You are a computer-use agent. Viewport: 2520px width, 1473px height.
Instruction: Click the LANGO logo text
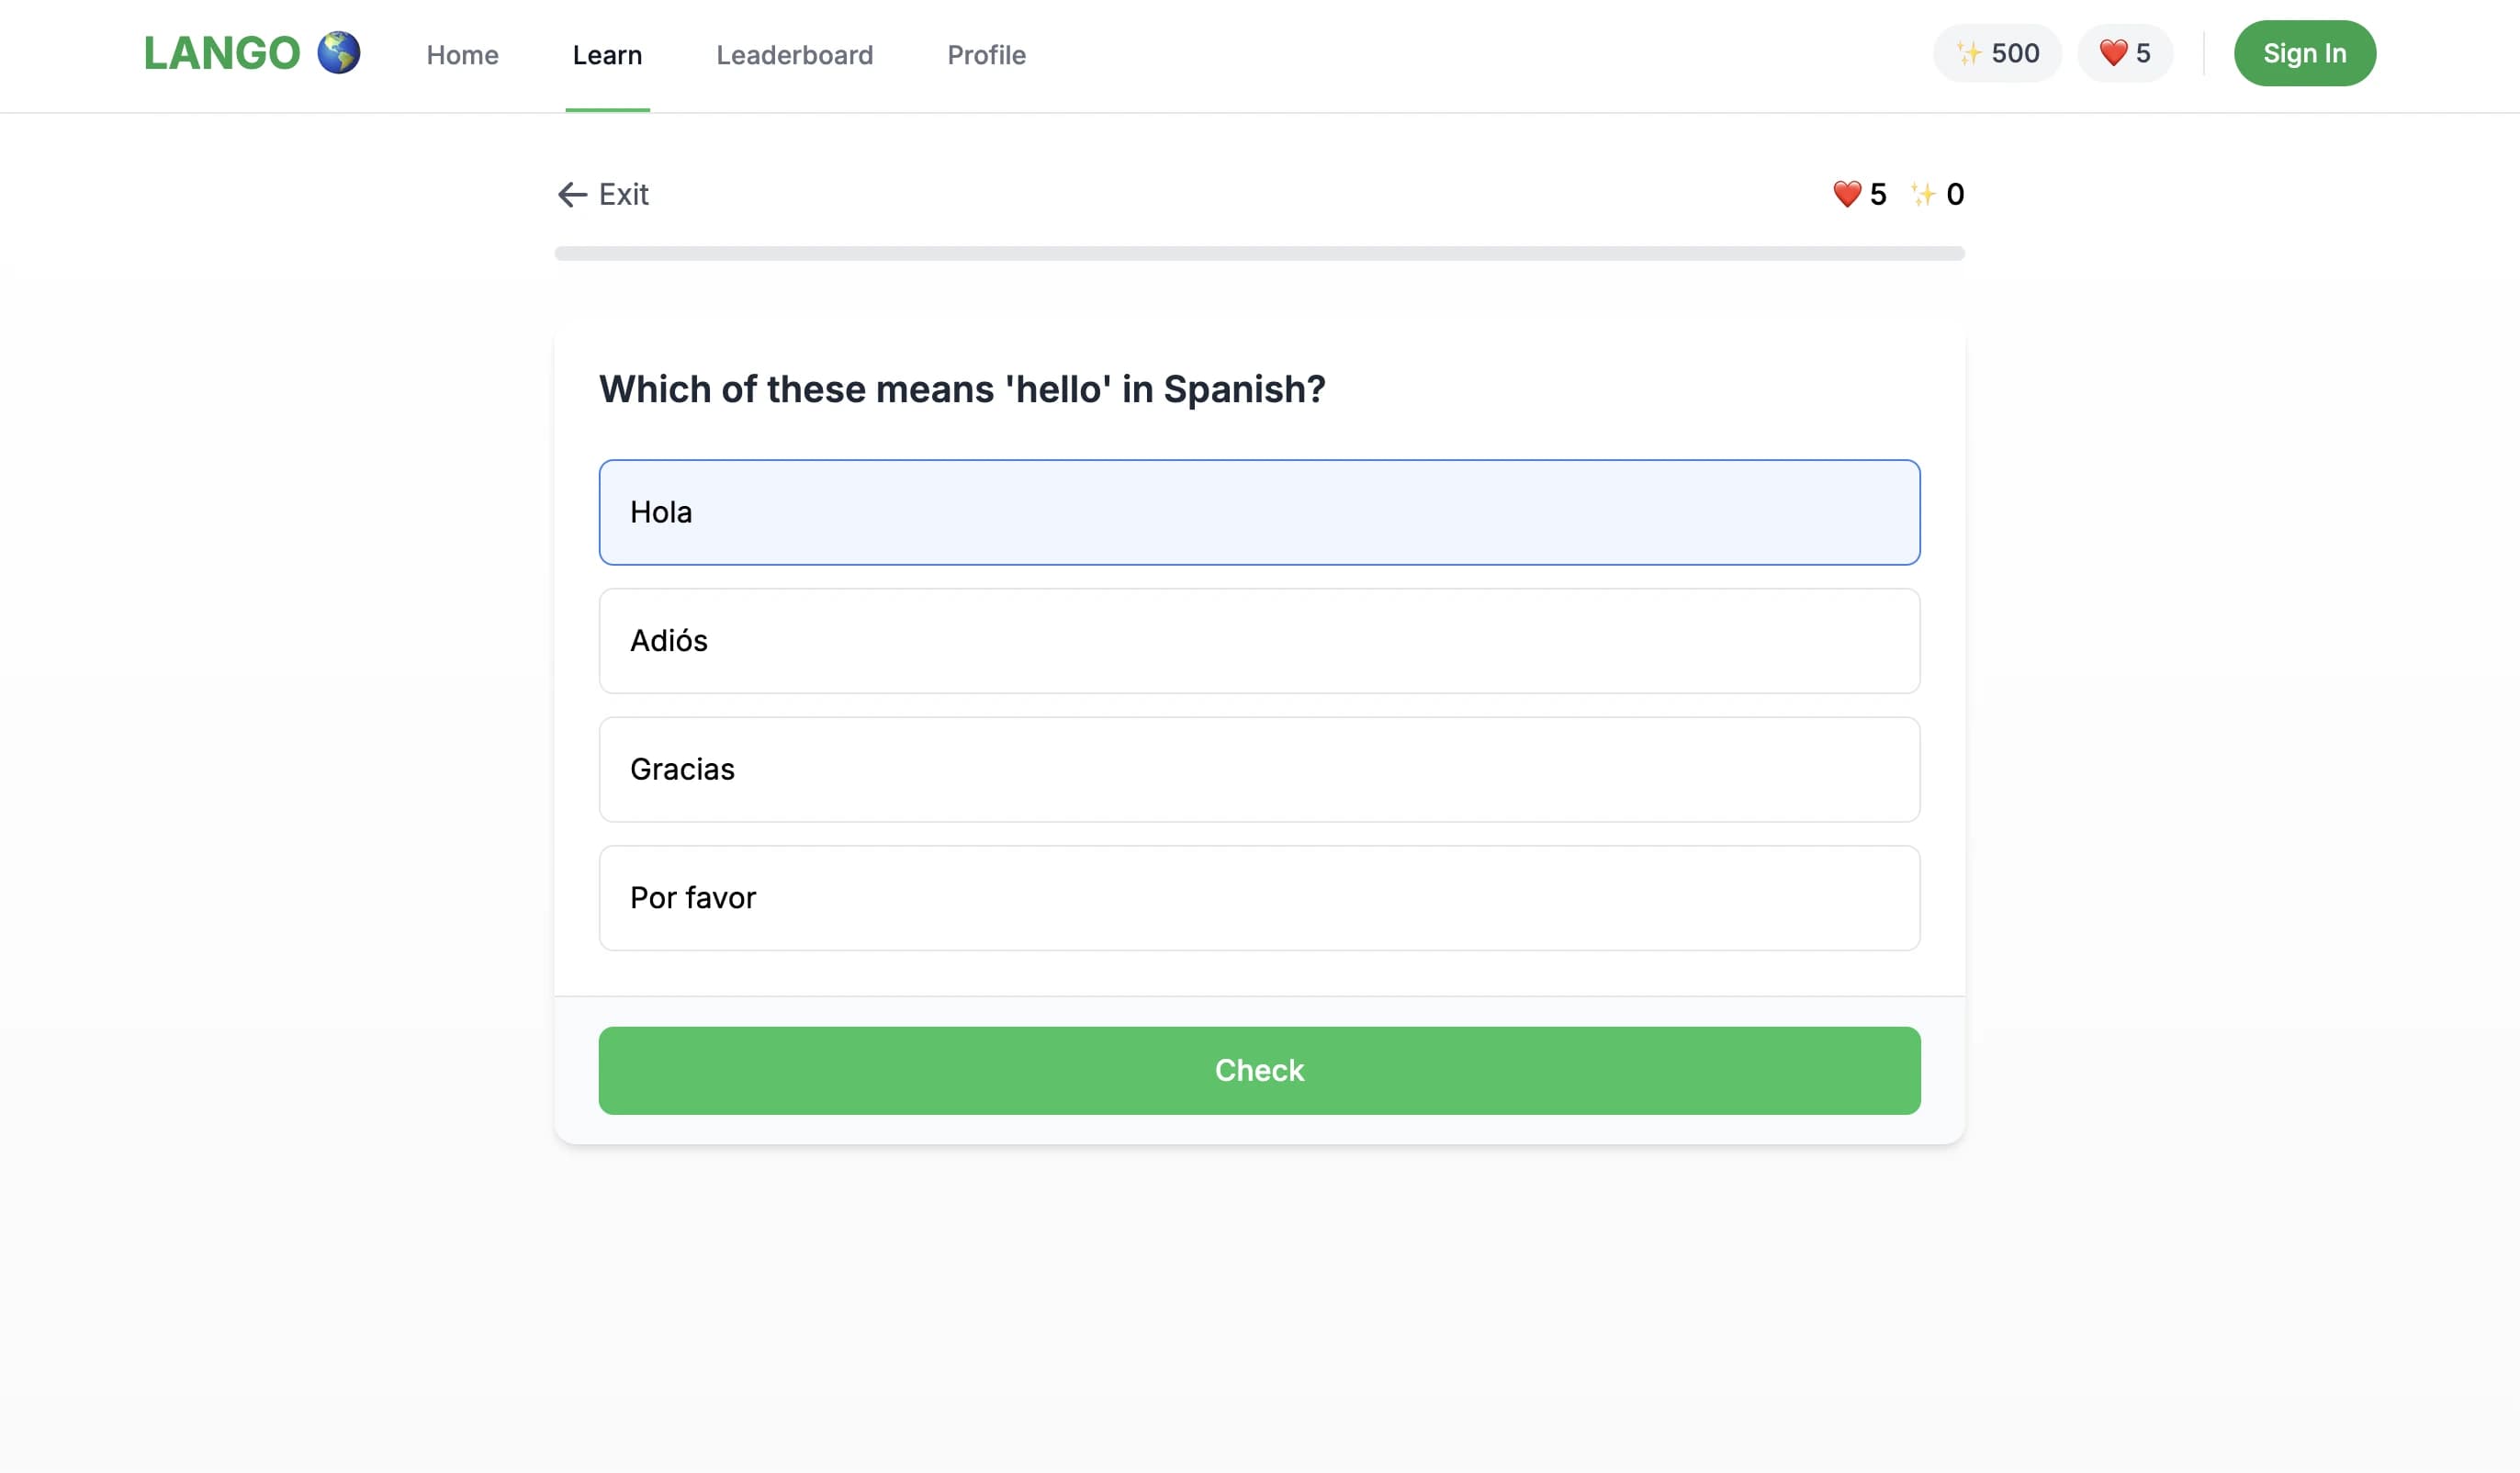coord(222,52)
